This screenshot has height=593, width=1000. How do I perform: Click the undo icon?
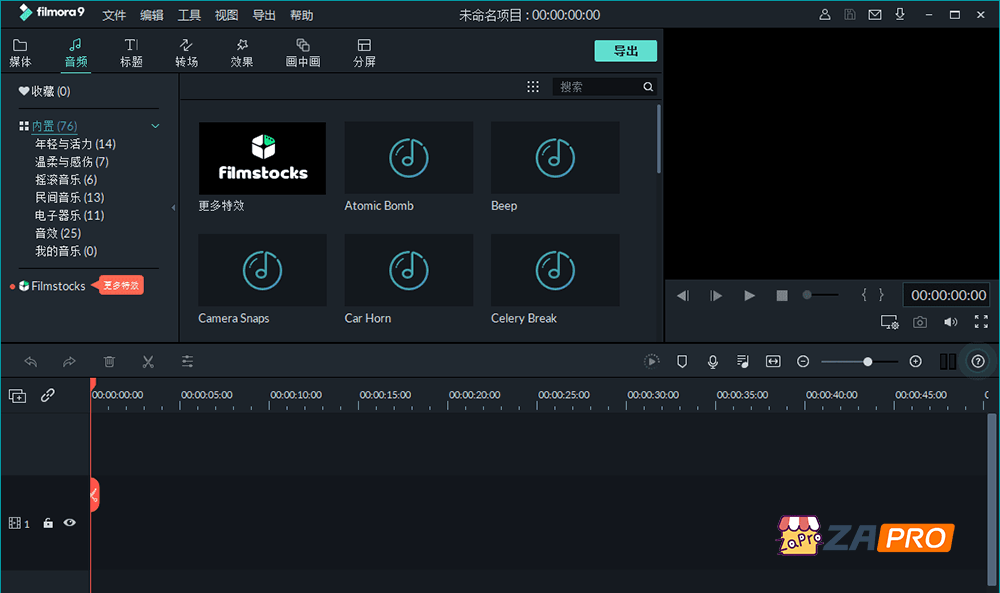(x=30, y=361)
